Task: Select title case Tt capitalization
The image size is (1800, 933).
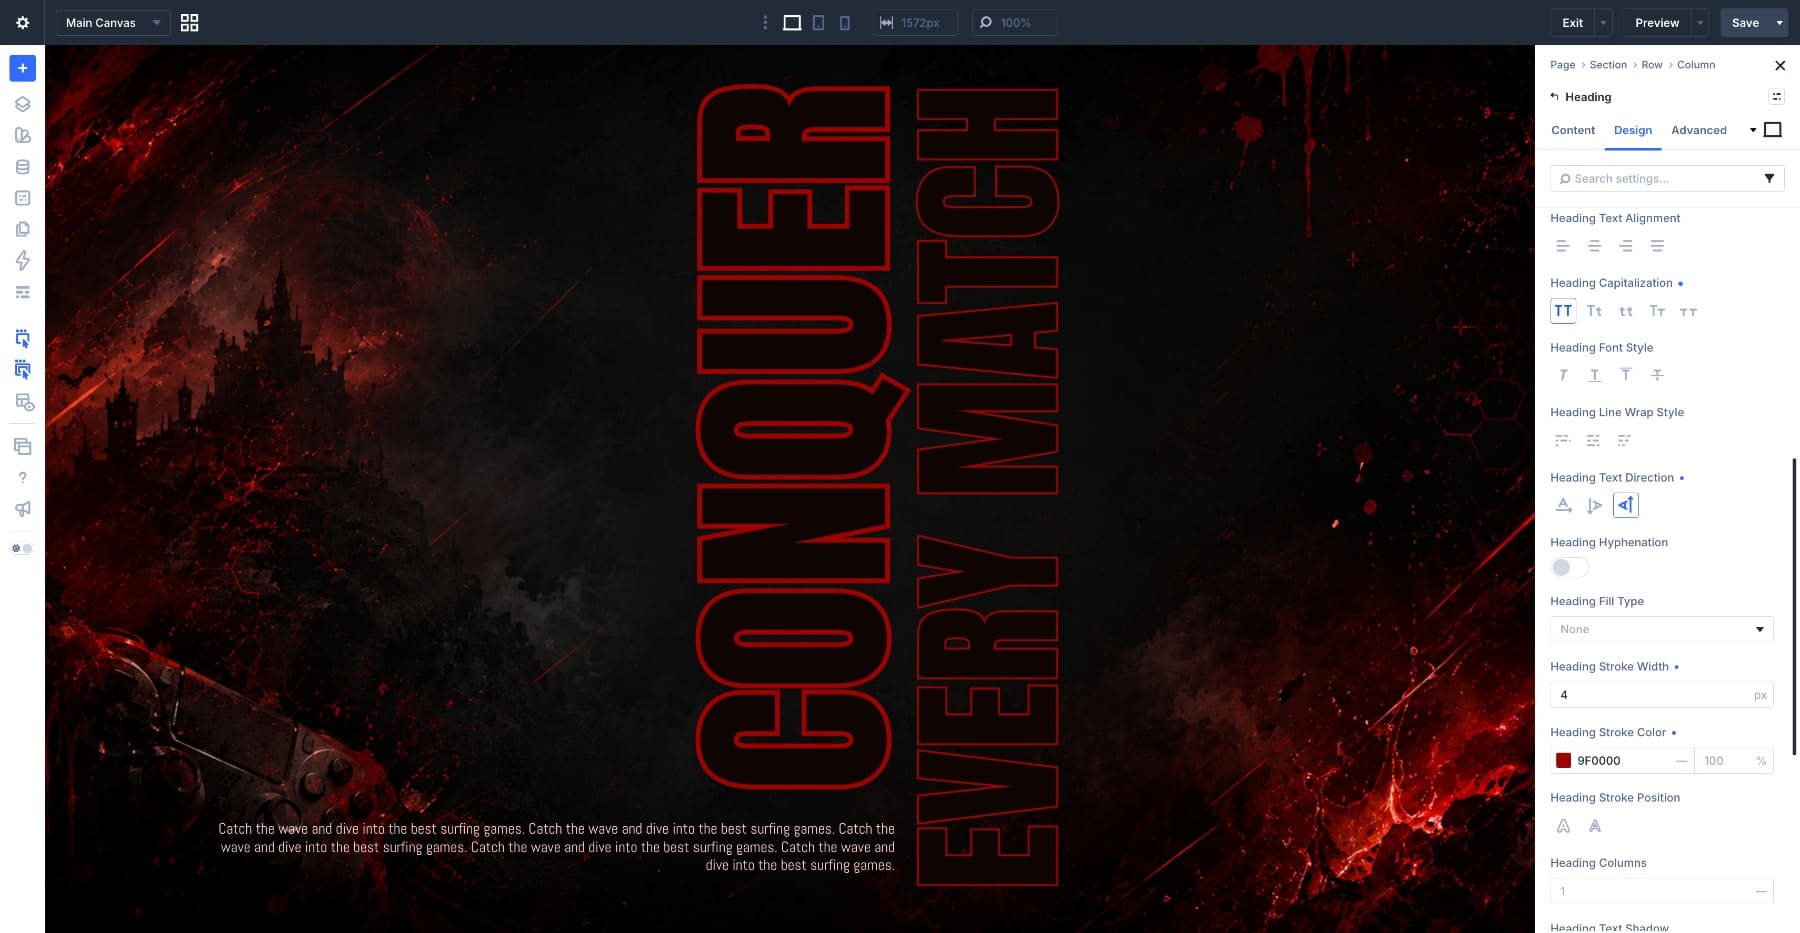Action: pos(1594,311)
